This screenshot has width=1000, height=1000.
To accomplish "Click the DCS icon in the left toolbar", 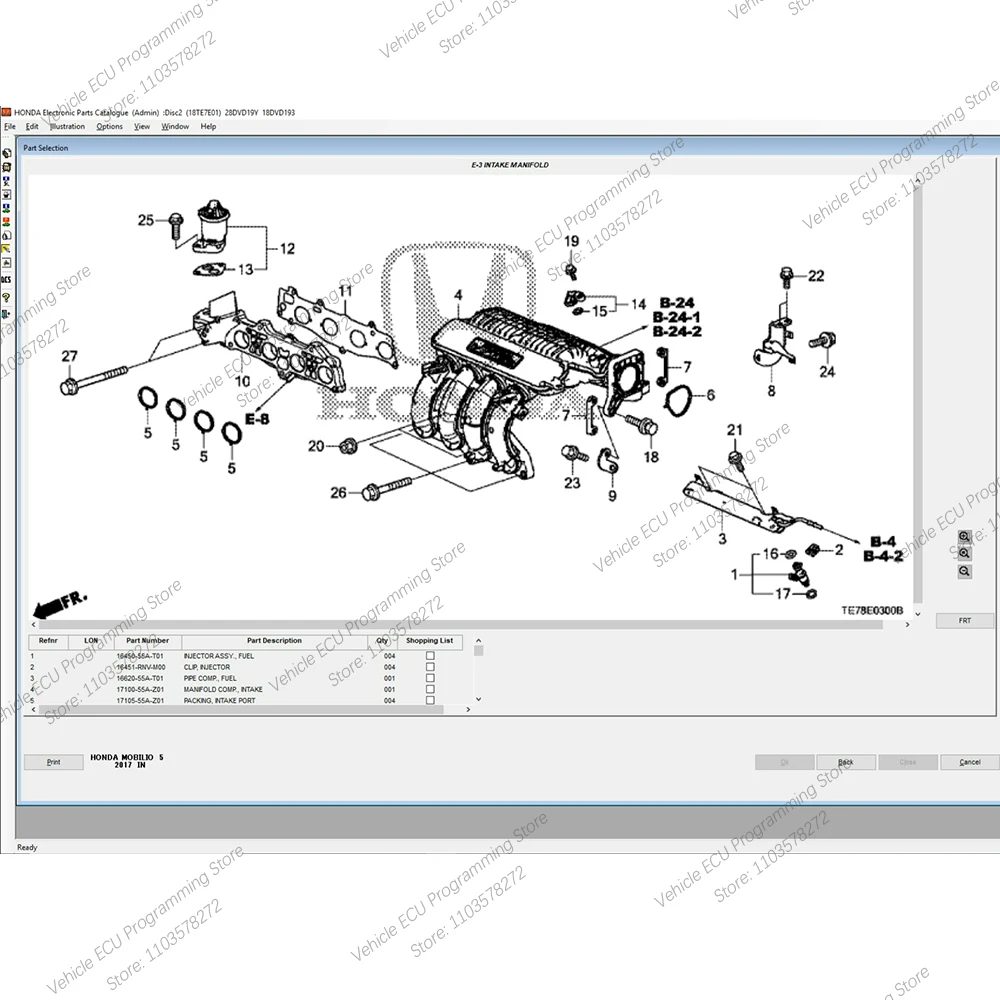I will [6, 279].
